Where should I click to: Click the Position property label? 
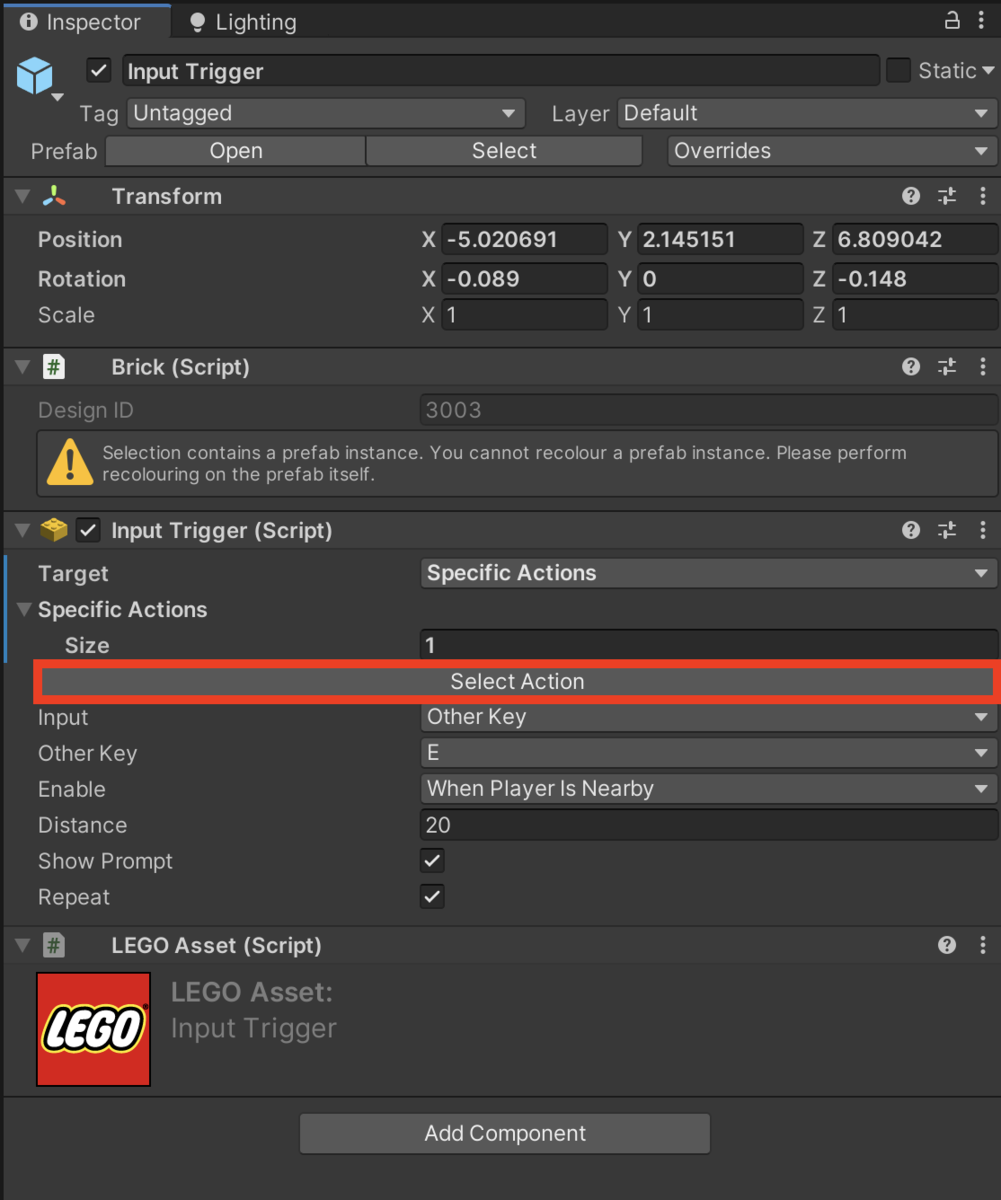click(80, 240)
